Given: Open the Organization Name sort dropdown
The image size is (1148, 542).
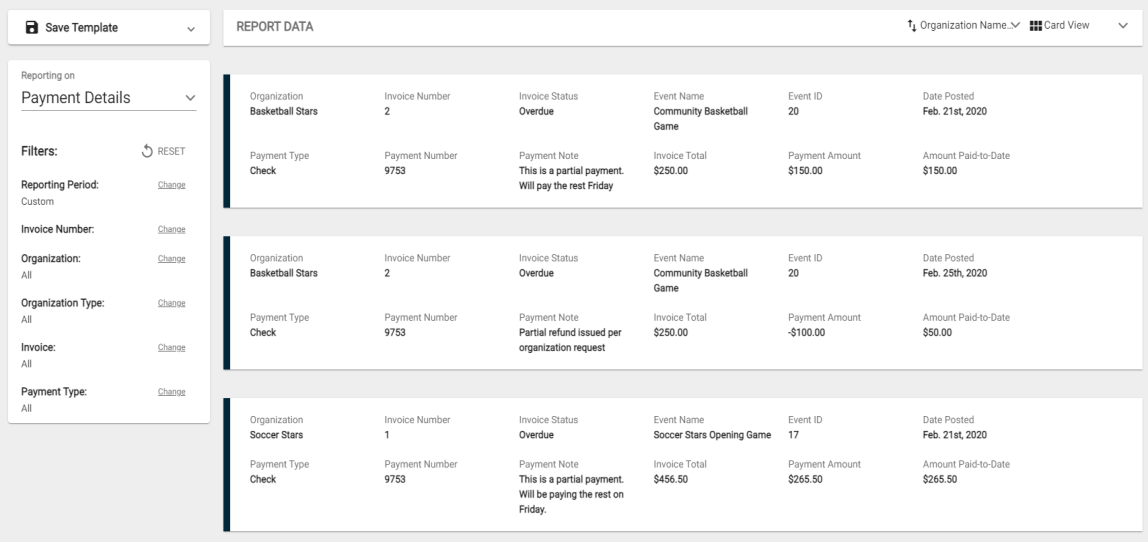Looking at the screenshot, I should coord(964,26).
